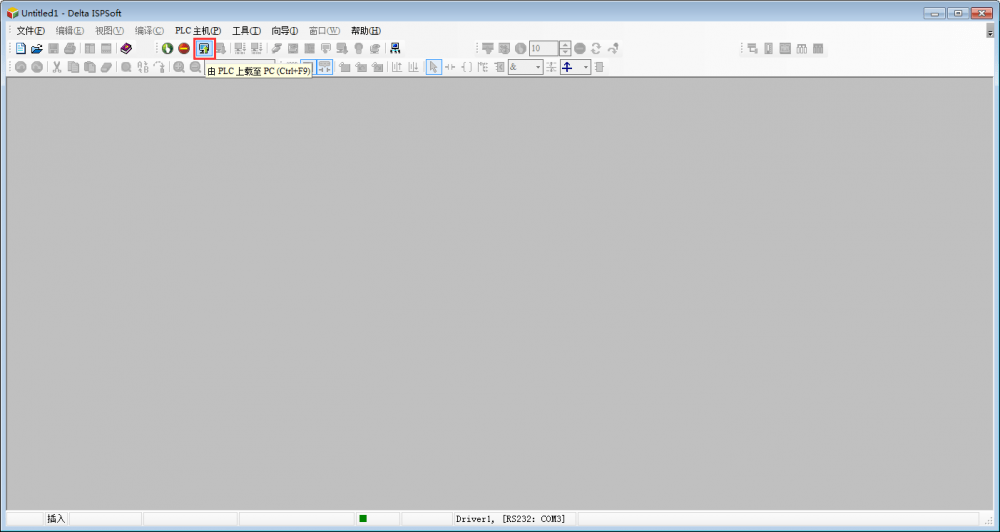Expand the toolbar overflow chevron at far right
1000x532 pixels.
point(990,32)
